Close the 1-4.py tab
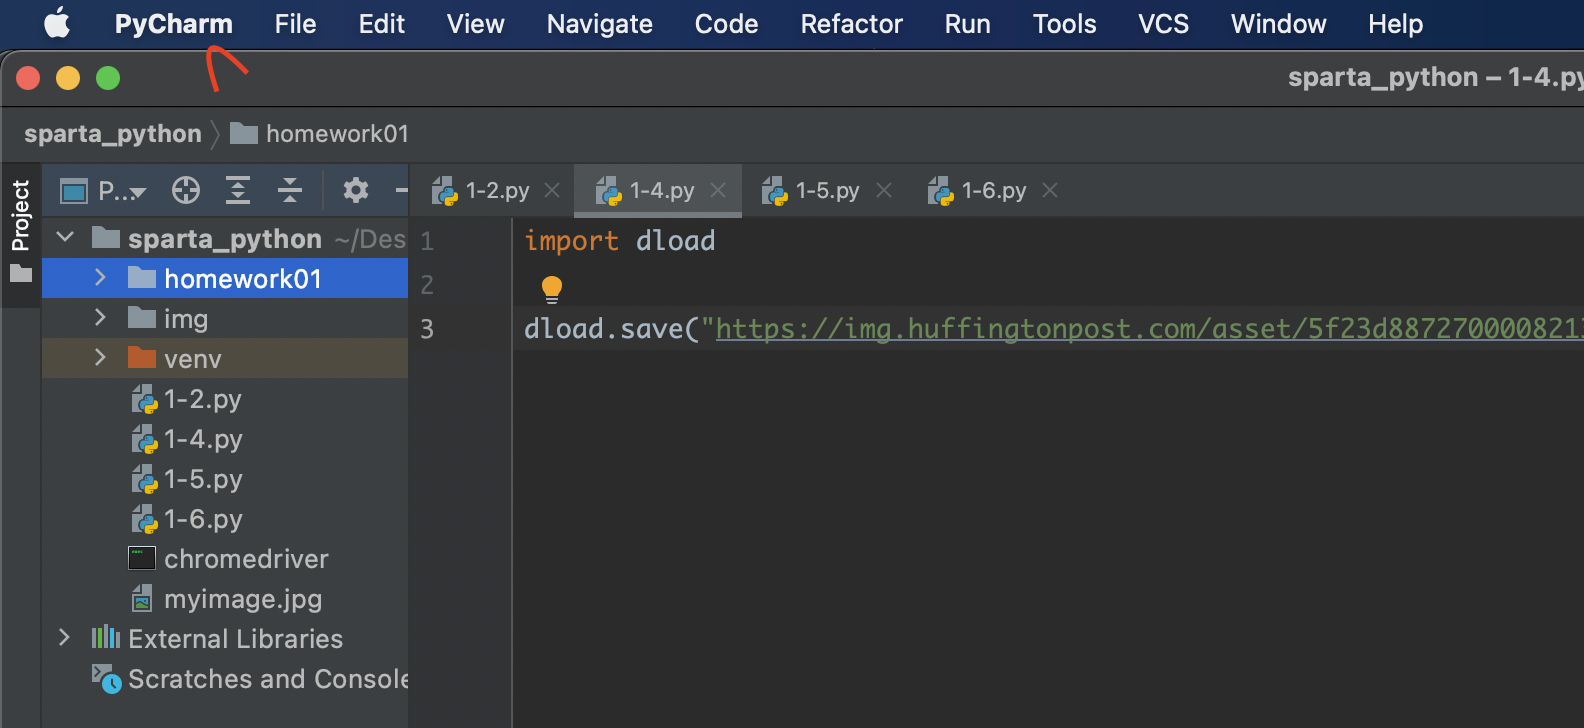This screenshot has height=728, width=1584. (718, 190)
